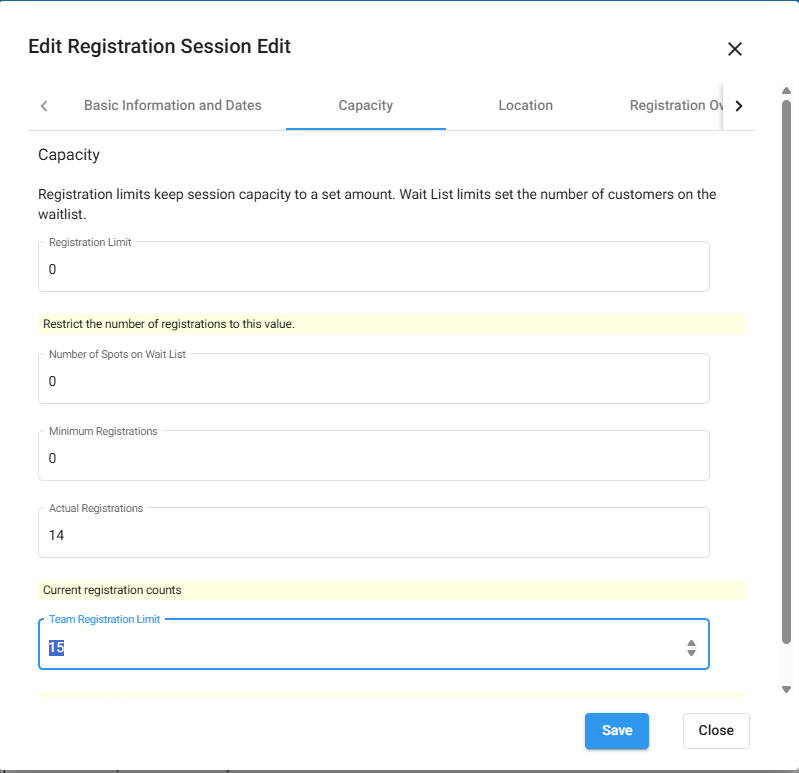Close the dialog with the X icon

tap(735, 49)
